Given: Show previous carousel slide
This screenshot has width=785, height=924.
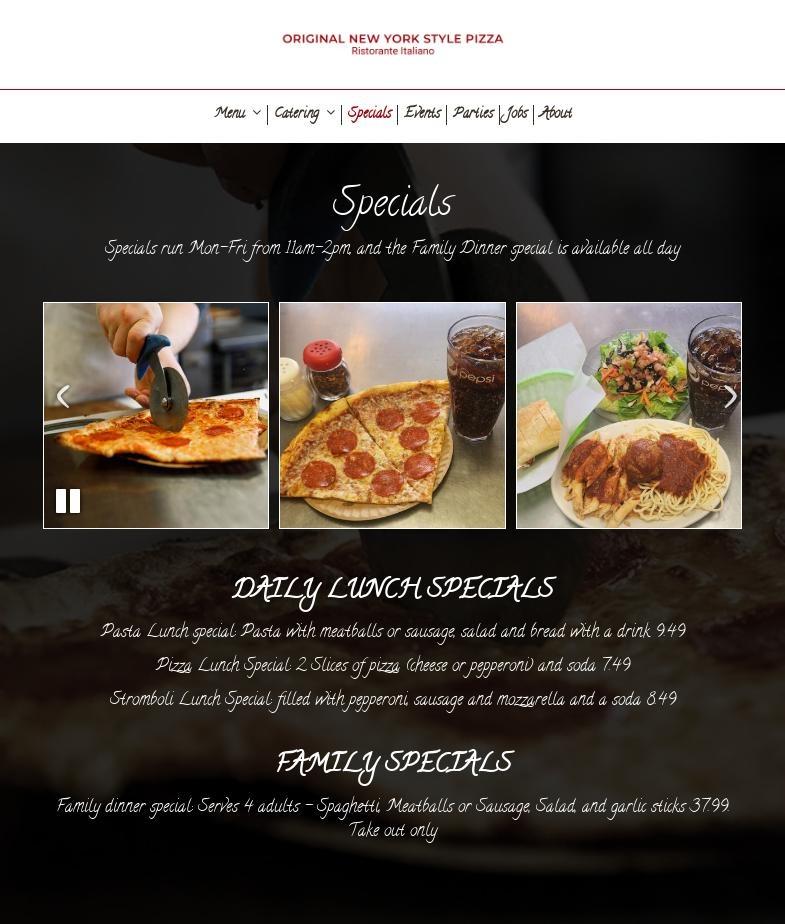Looking at the screenshot, I should click(63, 396).
